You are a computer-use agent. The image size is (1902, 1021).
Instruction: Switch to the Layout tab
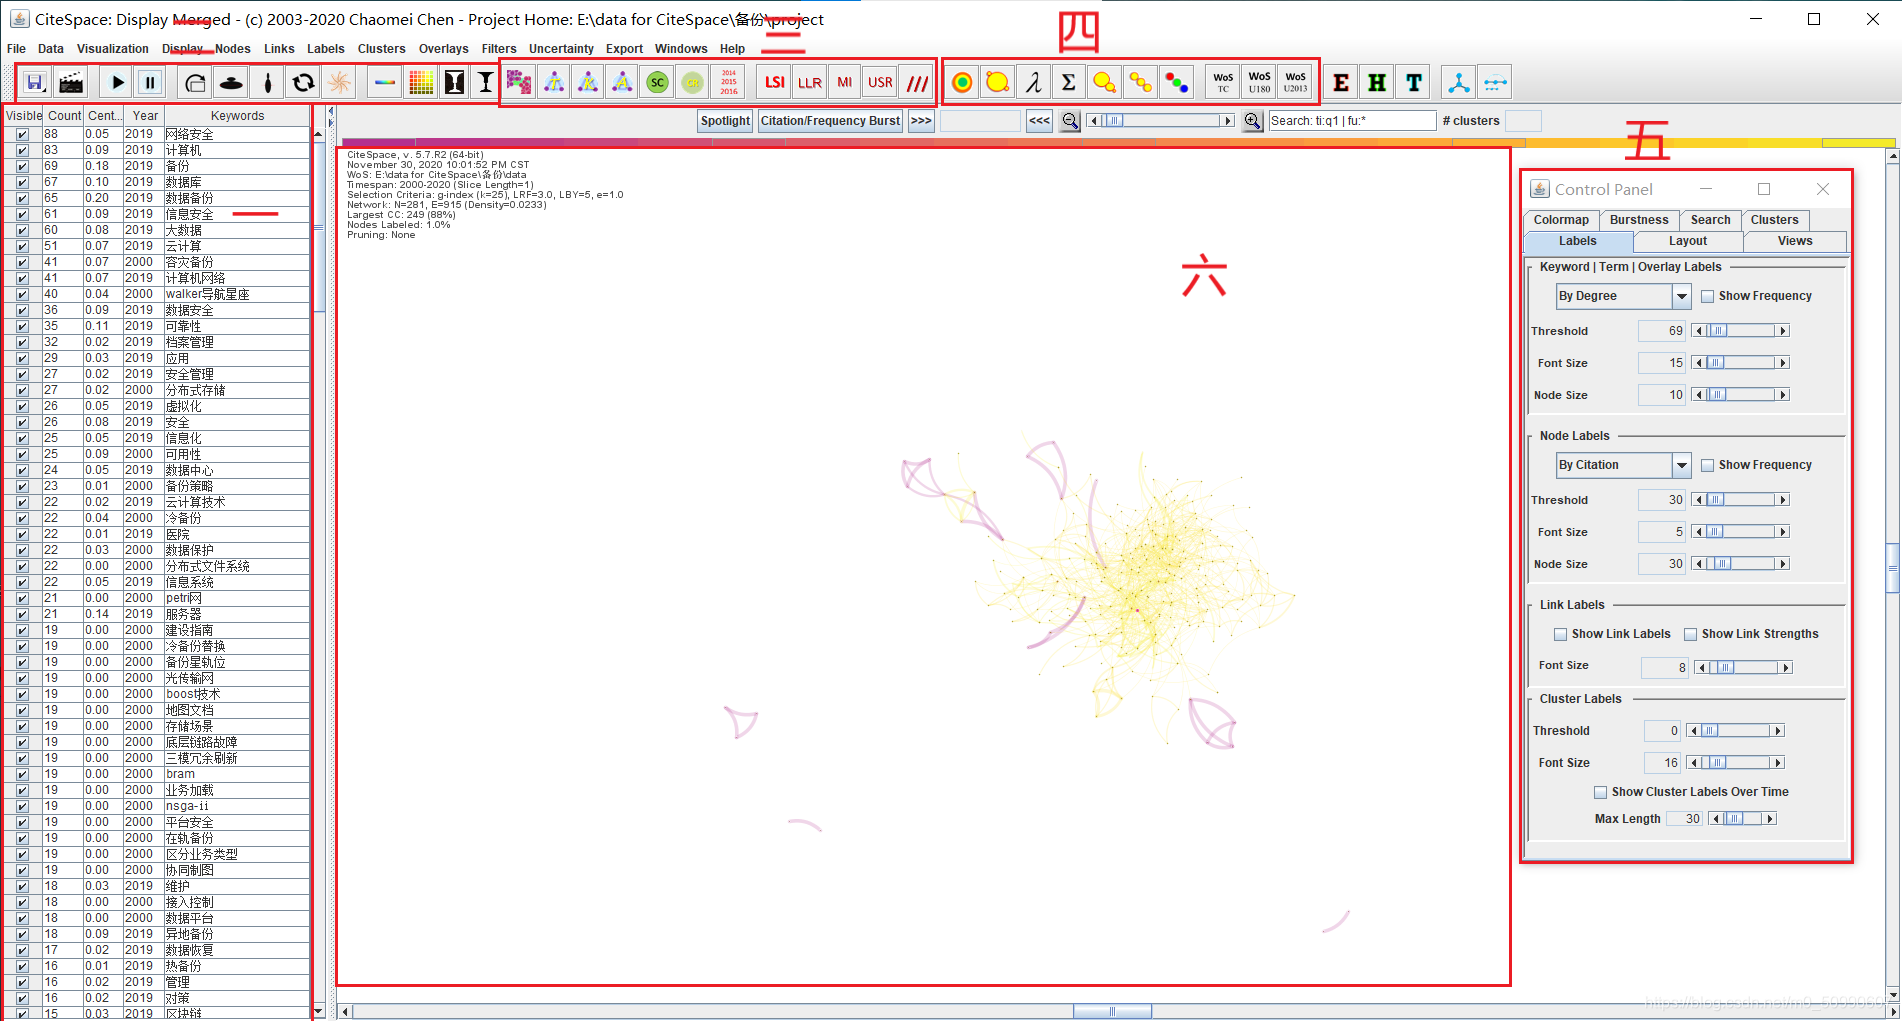point(1688,241)
